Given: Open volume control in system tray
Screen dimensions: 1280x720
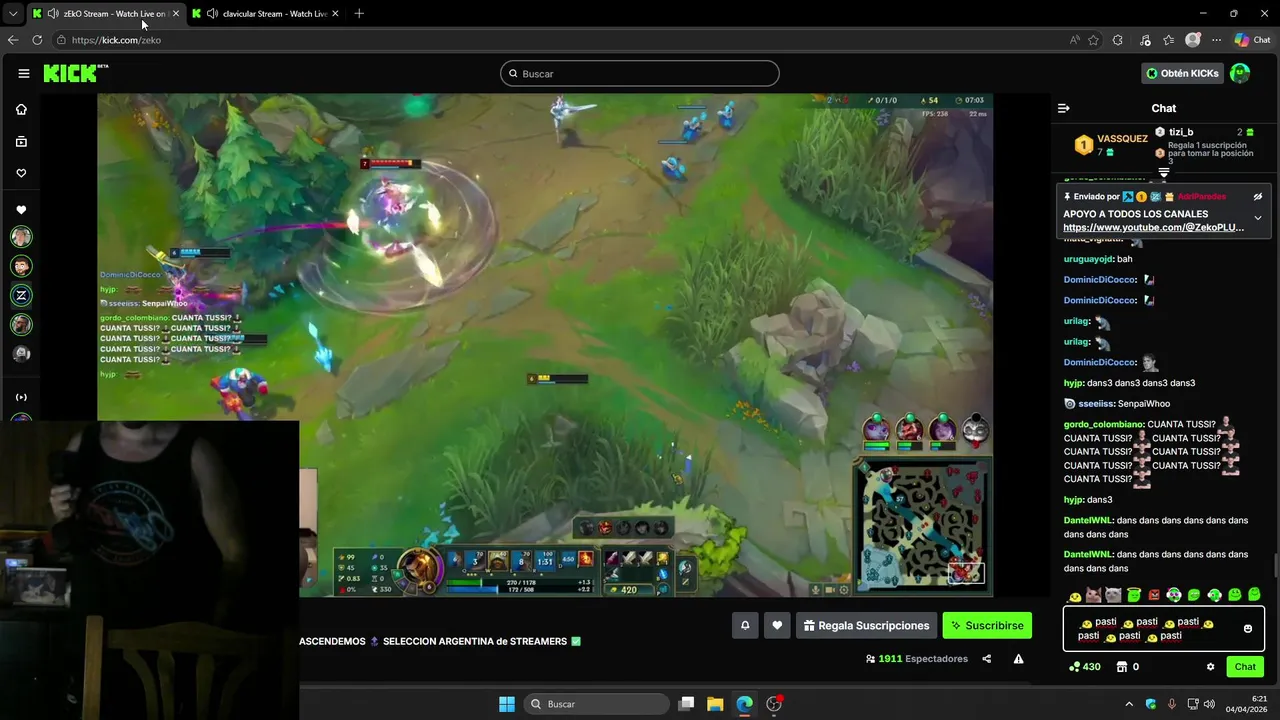Looking at the screenshot, I should click(x=1208, y=704).
